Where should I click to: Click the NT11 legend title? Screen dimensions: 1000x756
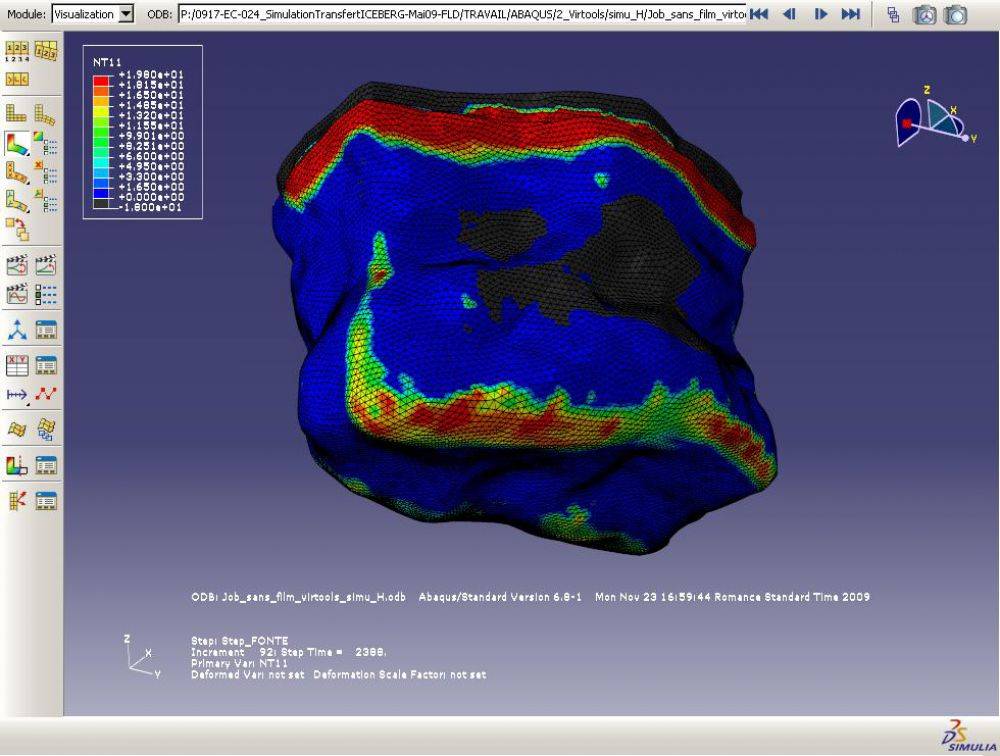point(107,62)
